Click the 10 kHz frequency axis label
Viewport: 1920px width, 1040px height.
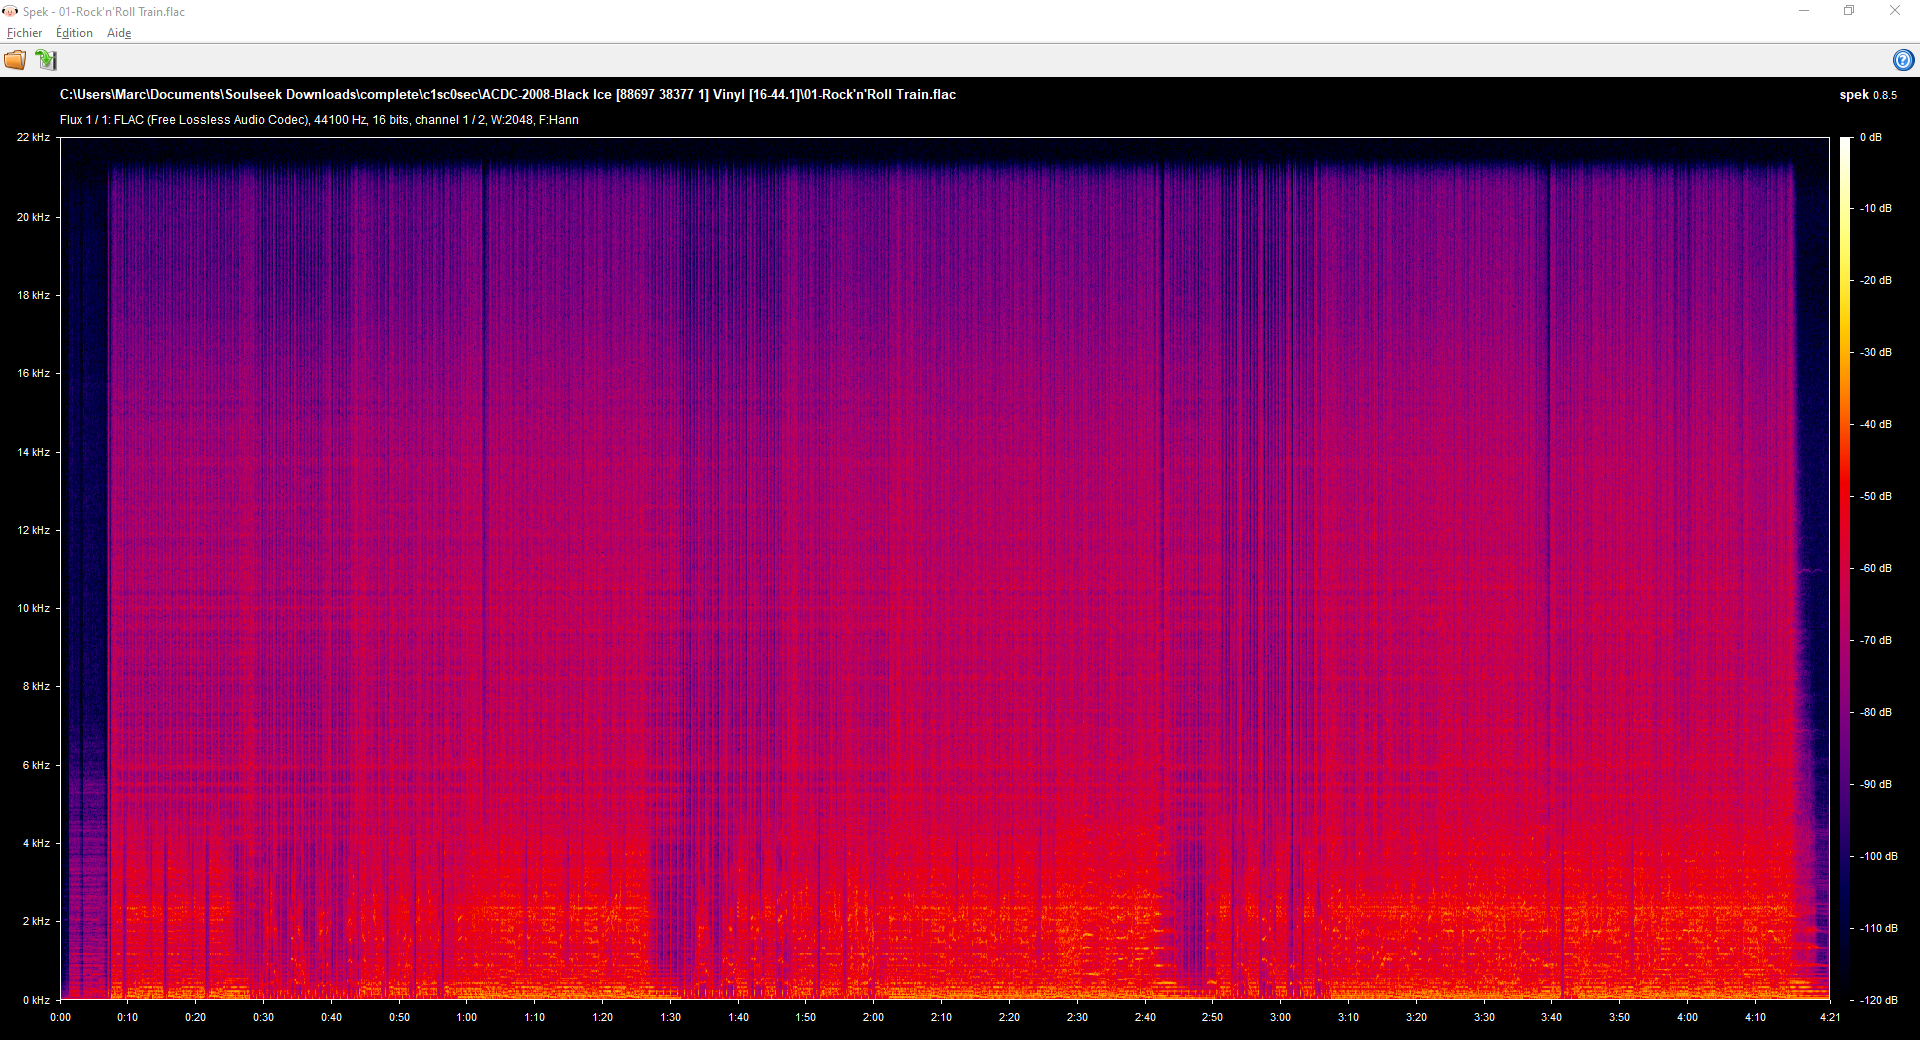pos(33,608)
